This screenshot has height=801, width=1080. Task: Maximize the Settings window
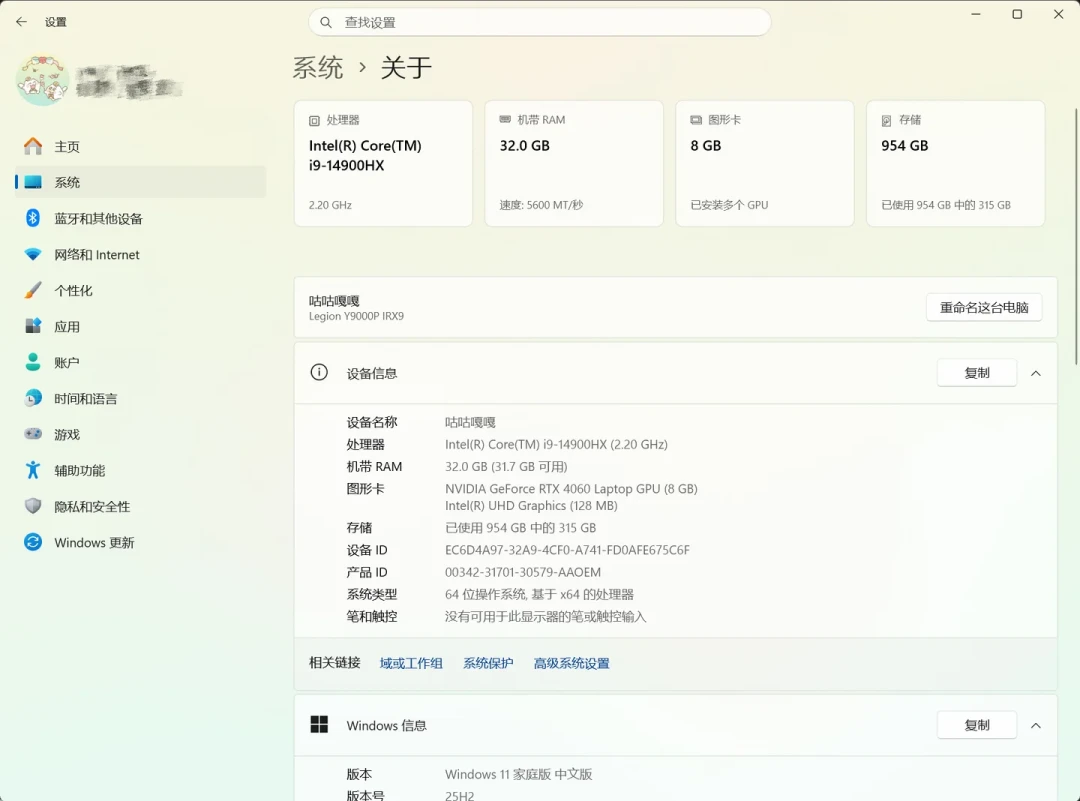click(1017, 14)
